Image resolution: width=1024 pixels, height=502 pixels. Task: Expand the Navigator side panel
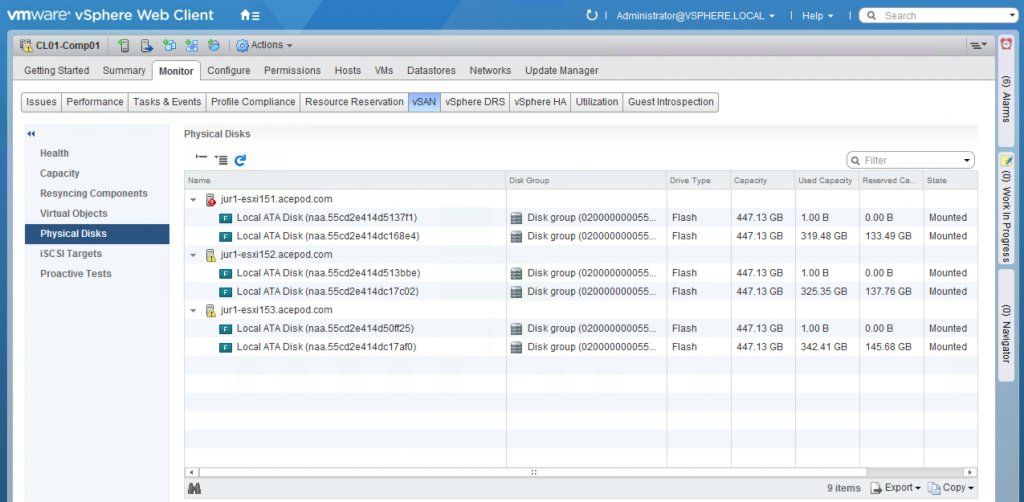1006,324
